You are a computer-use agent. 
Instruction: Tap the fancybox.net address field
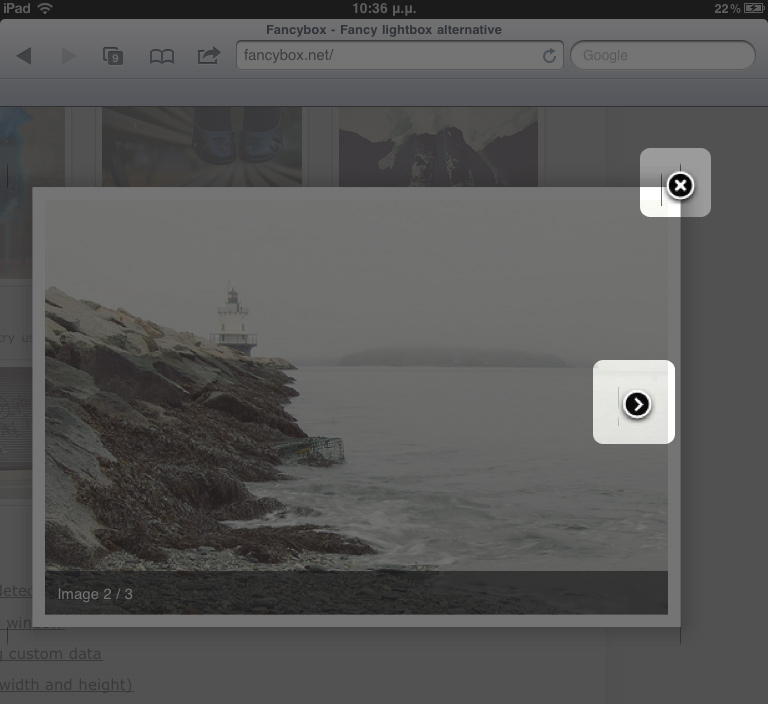tap(390, 56)
